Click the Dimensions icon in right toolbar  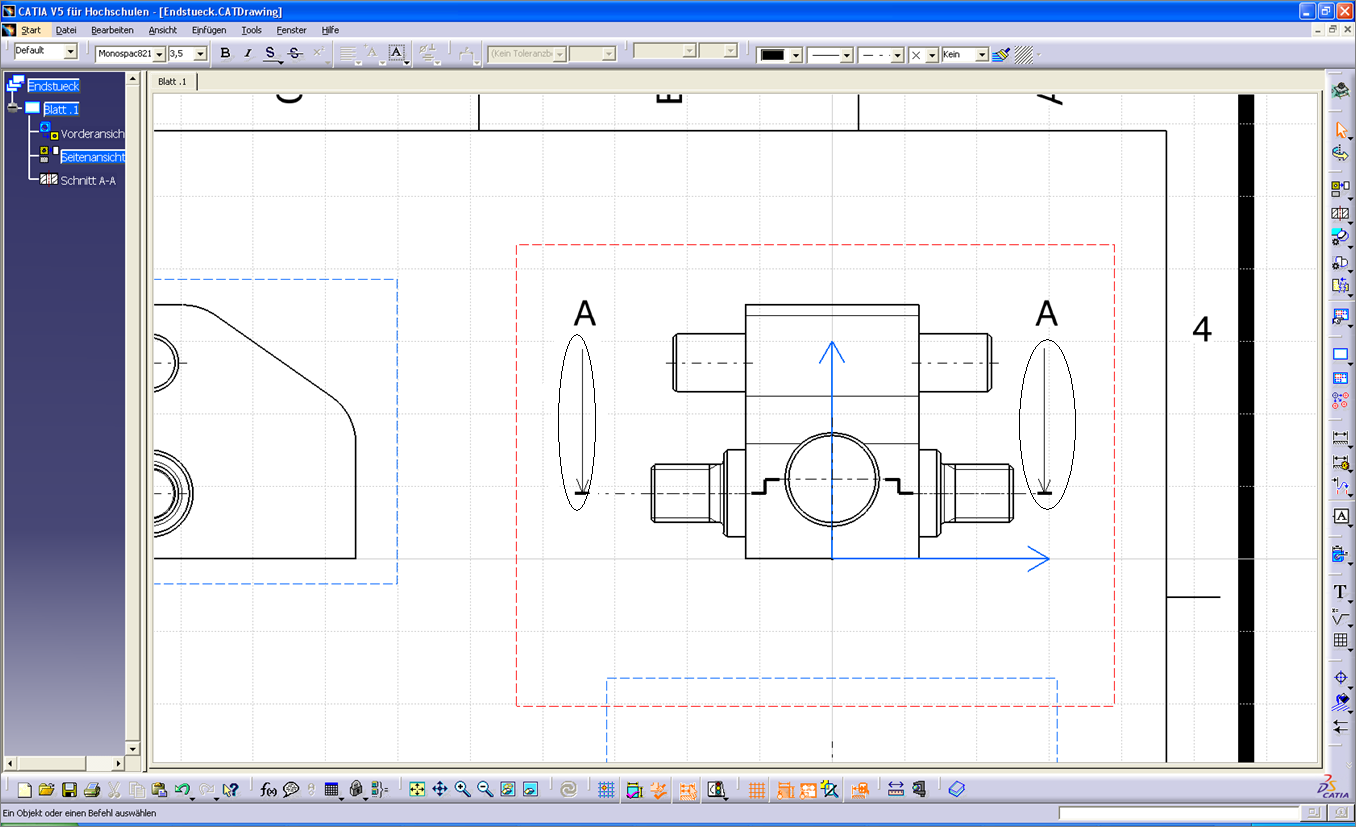tap(1341, 437)
